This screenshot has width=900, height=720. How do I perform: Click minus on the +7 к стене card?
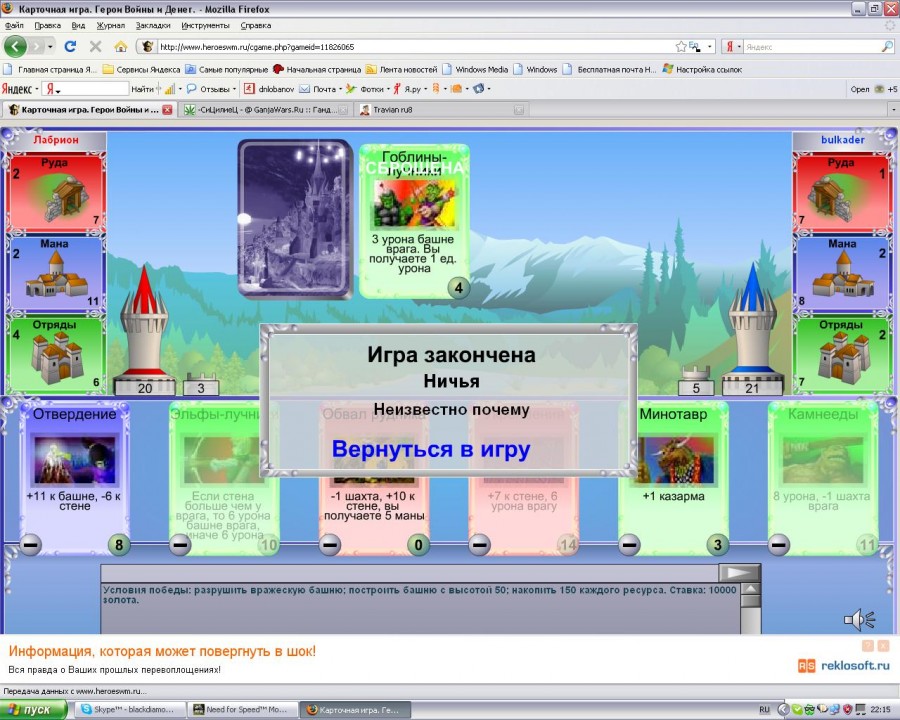coord(479,544)
